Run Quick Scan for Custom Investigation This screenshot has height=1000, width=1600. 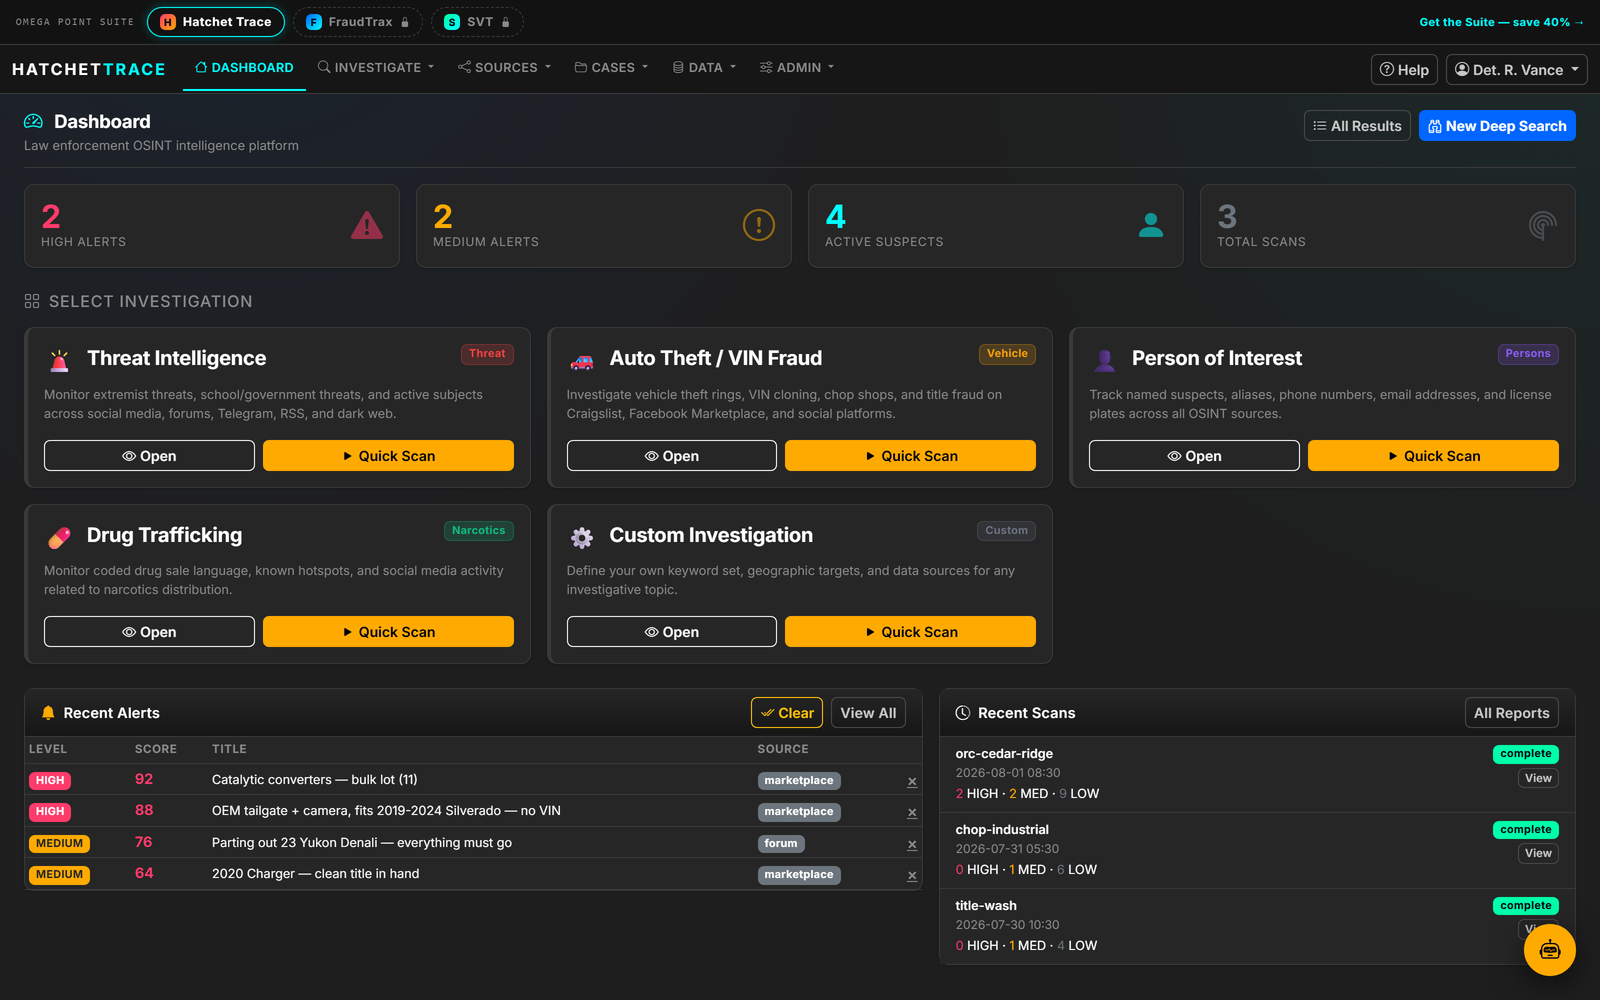pos(910,632)
